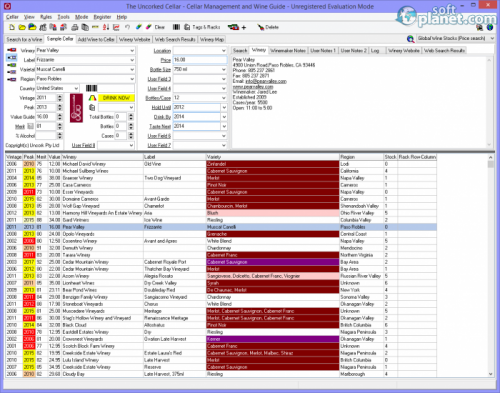Viewport: 500px width, 393px height.
Task: Click the Tags & Racks toolbar button
Action: coord(202,27)
